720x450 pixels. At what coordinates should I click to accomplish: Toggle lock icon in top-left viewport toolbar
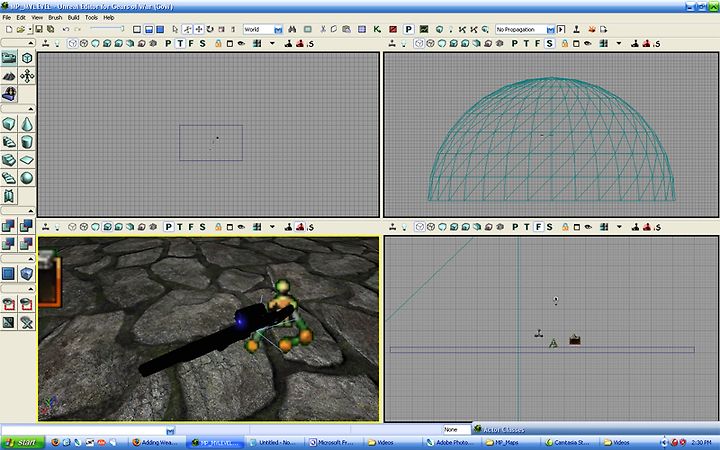click(x=218, y=44)
